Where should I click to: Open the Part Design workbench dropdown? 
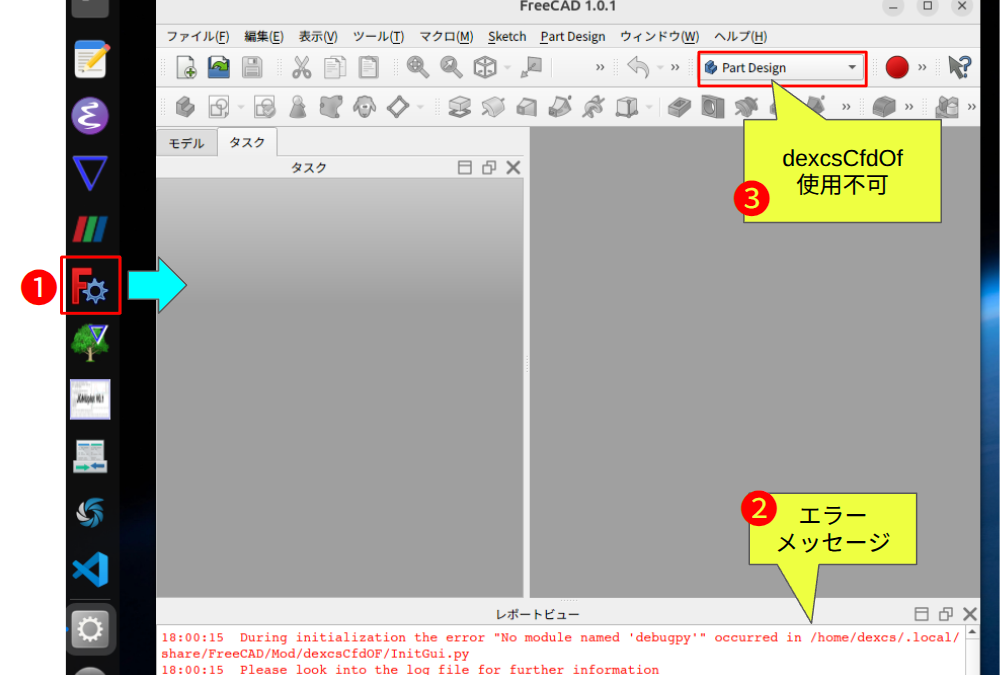click(781, 68)
